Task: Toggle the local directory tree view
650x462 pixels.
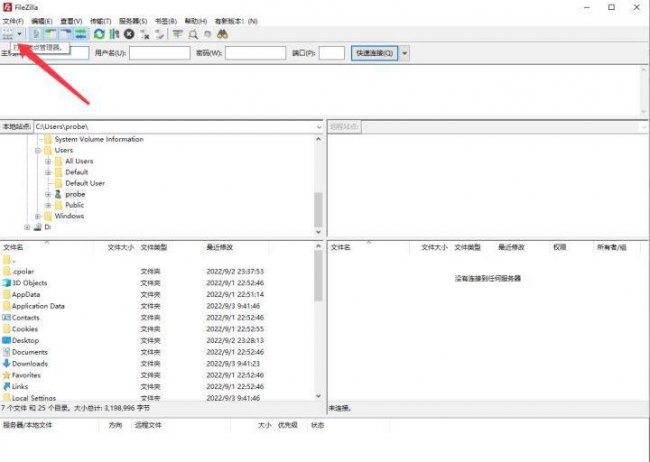Action: (x=51, y=34)
